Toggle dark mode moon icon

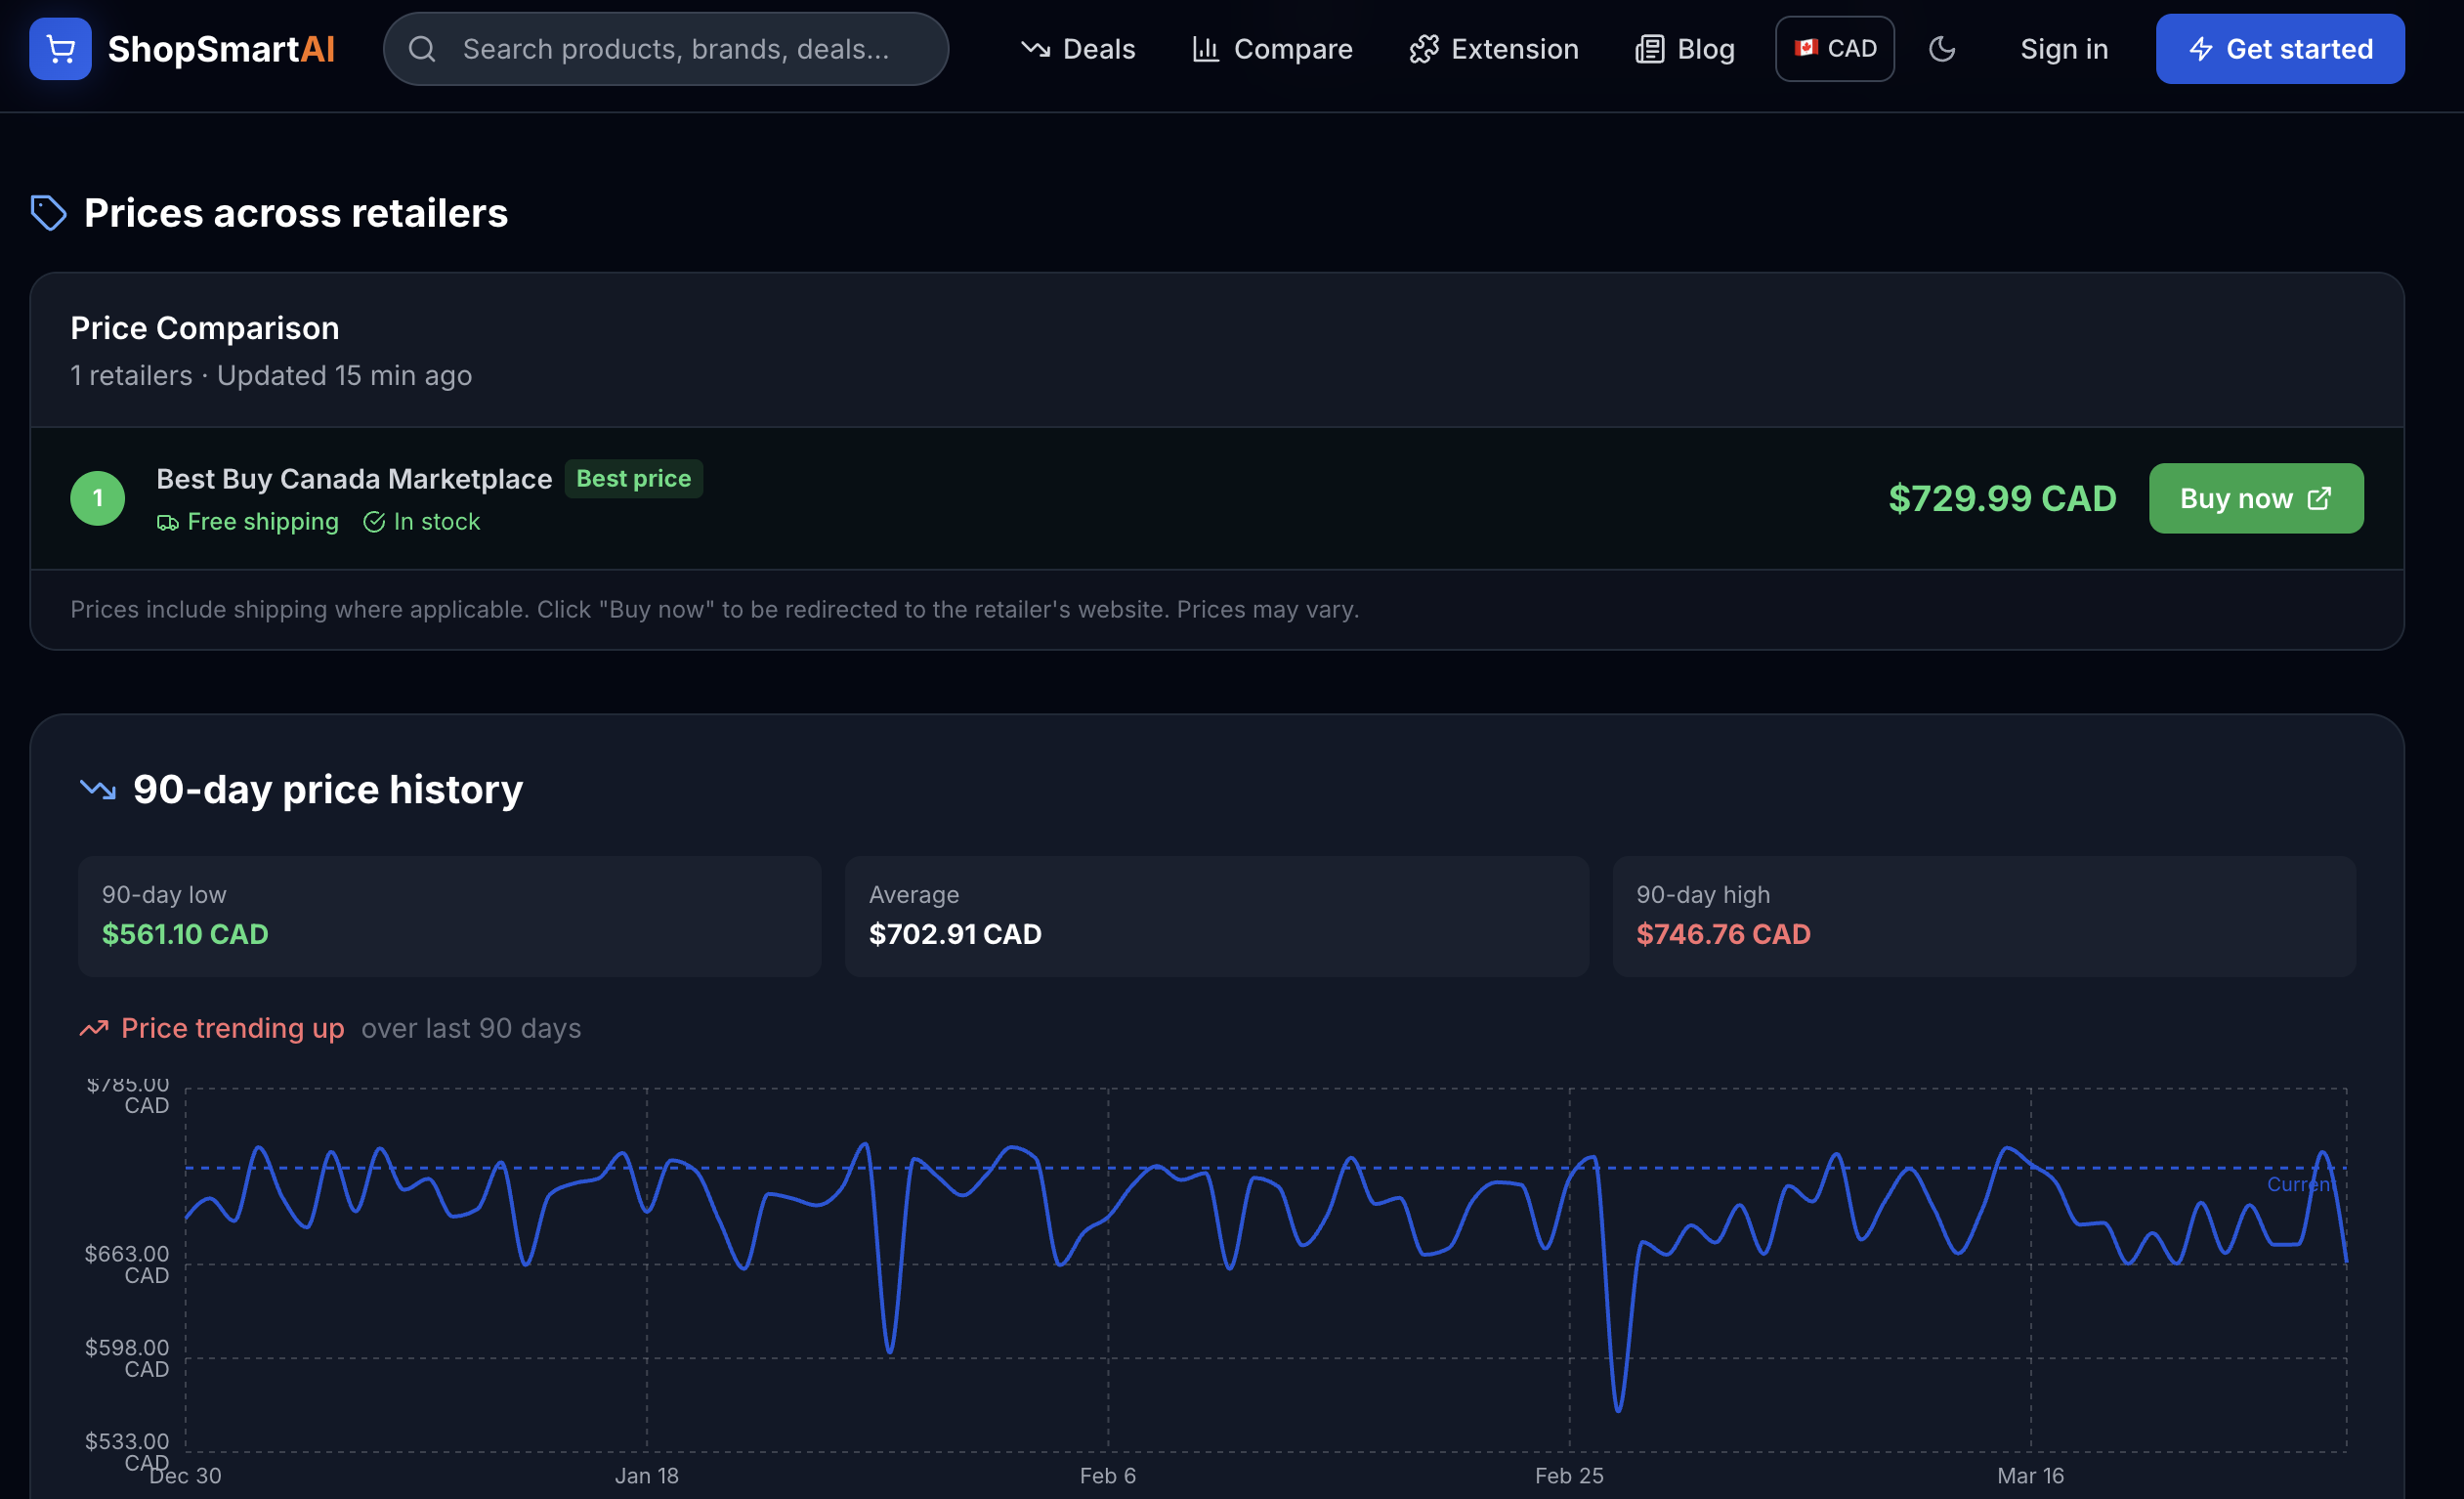coord(1941,49)
